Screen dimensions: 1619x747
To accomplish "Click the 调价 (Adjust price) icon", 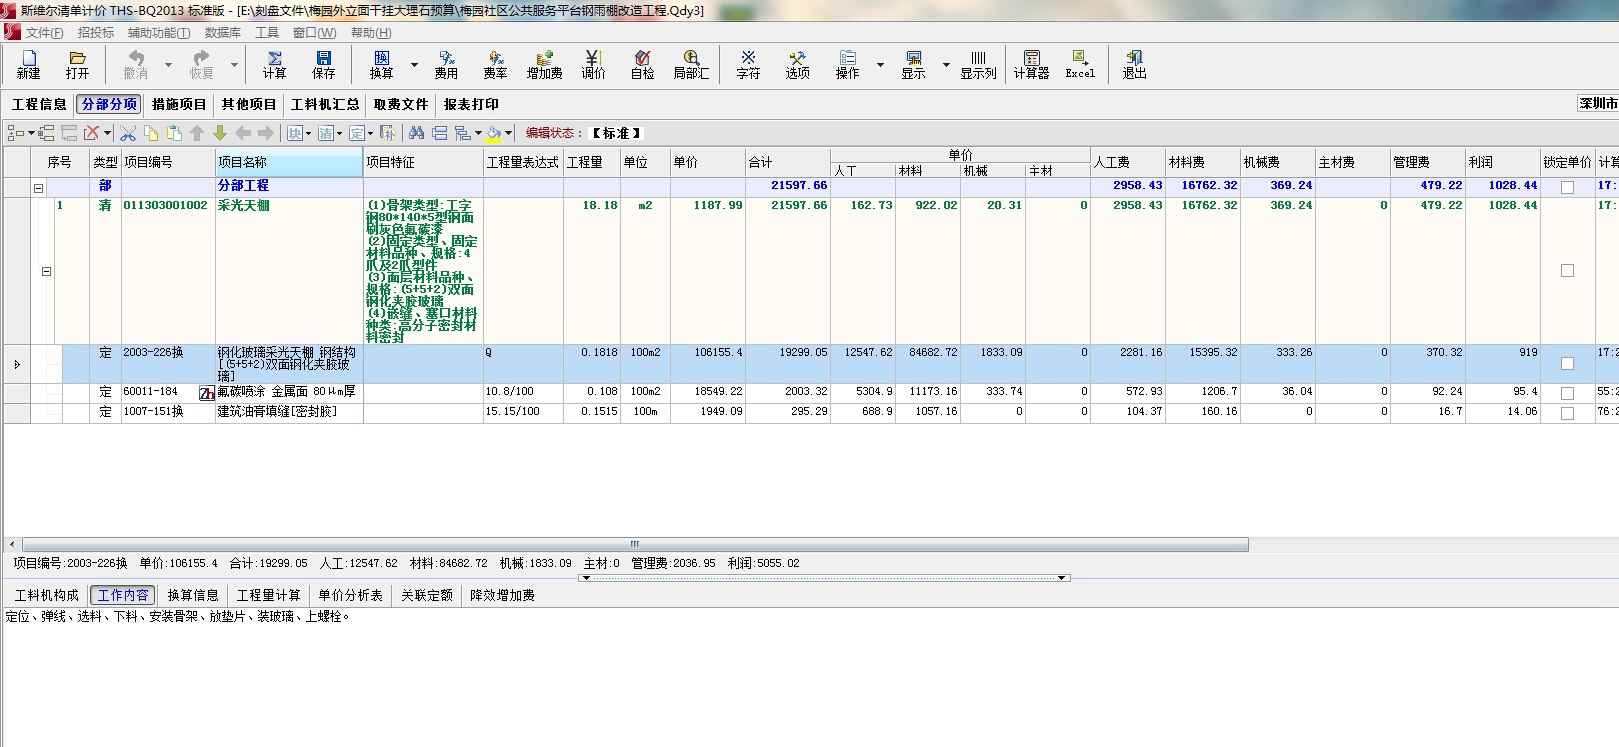I will tap(593, 65).
